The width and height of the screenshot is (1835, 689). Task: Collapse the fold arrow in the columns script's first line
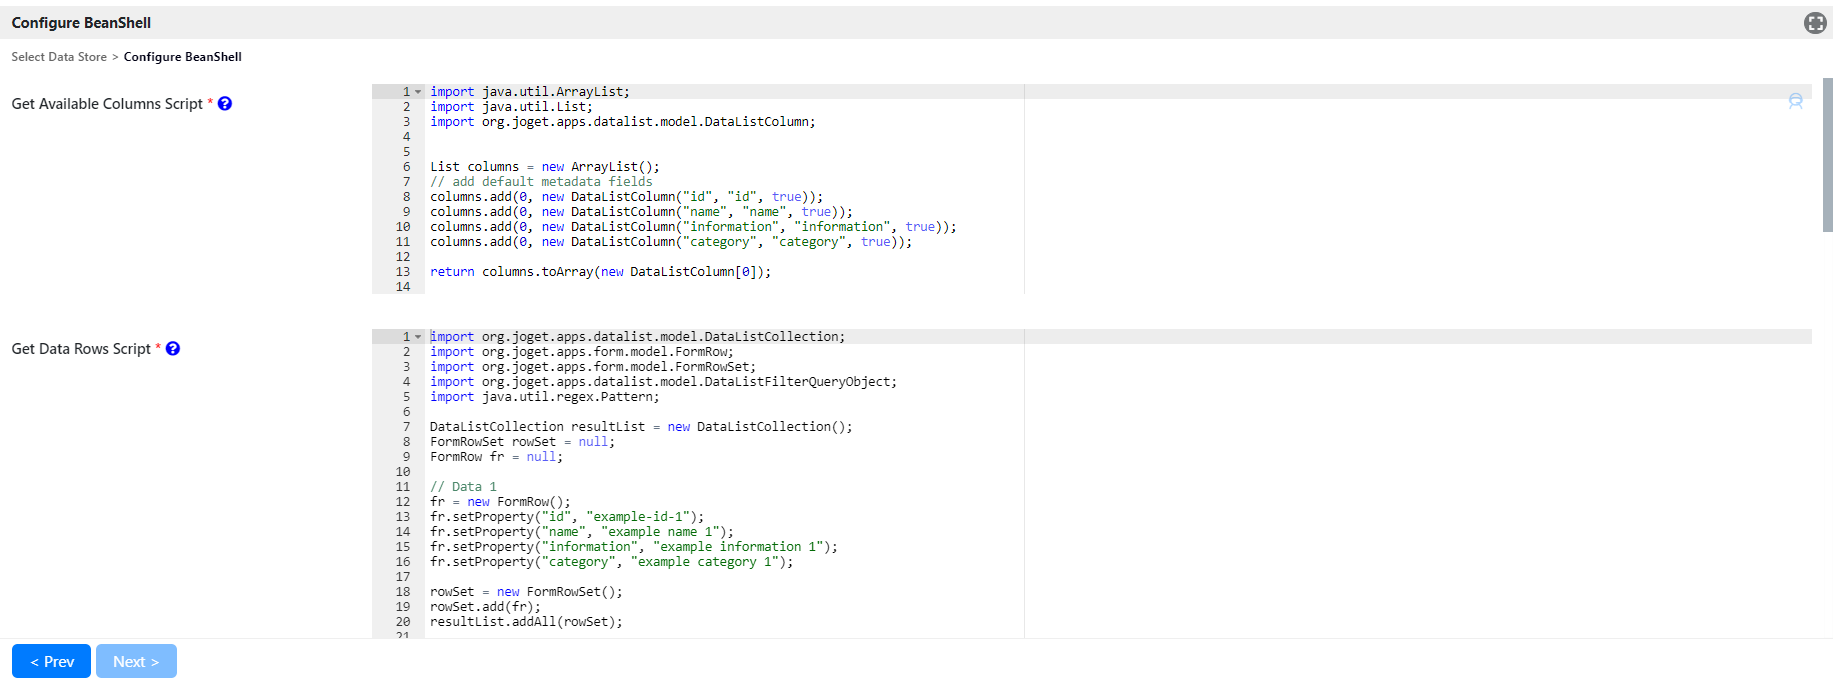tap(418, 92)
